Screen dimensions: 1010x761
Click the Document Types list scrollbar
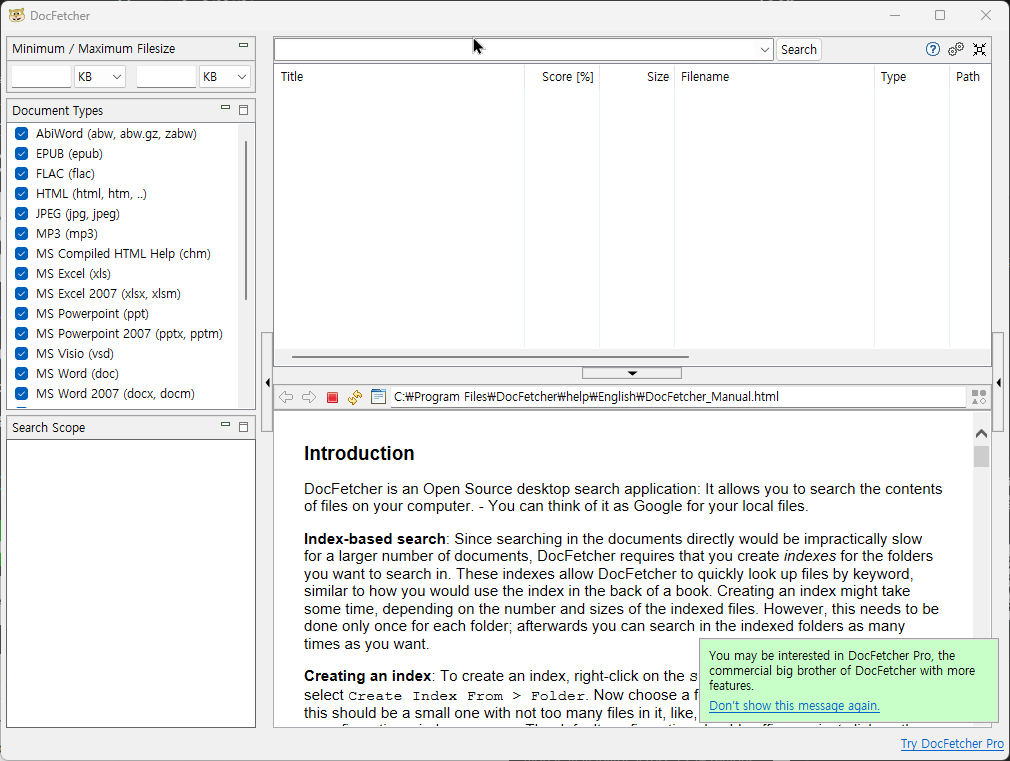(x=246, y=220)
